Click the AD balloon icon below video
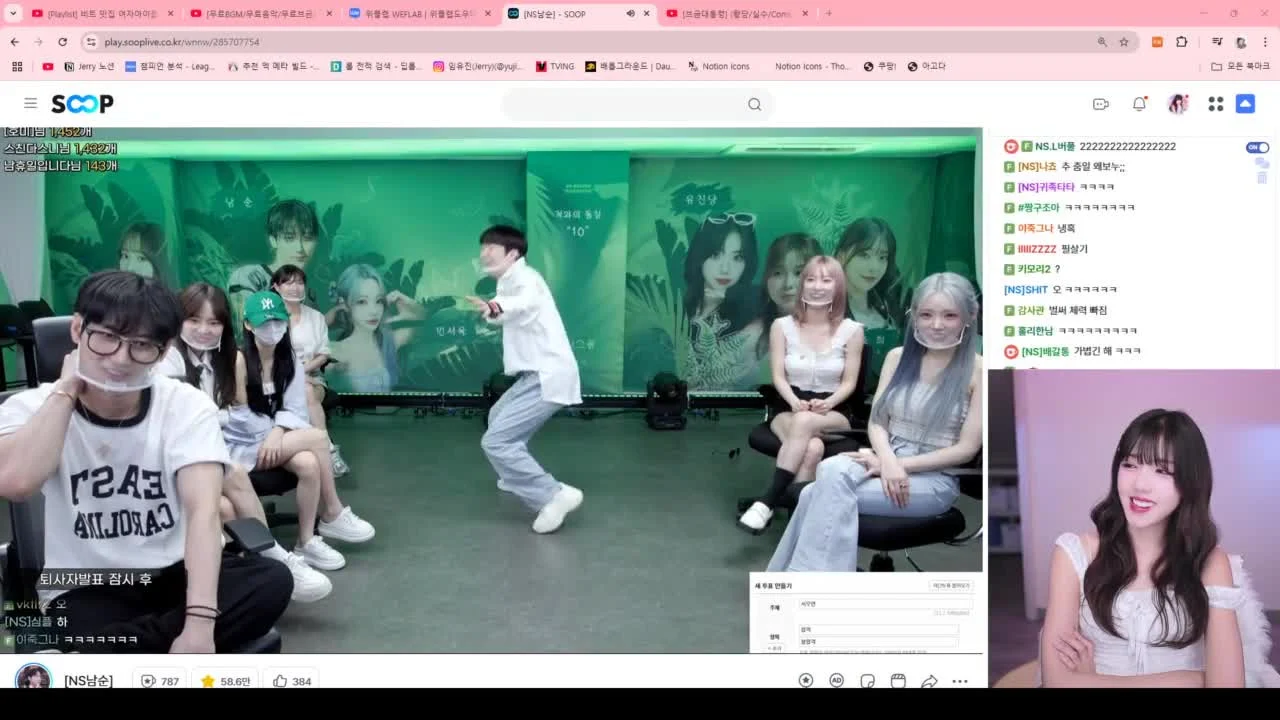Image resolution: width=1280 pixels, height=720 pixels. point(836,681)
